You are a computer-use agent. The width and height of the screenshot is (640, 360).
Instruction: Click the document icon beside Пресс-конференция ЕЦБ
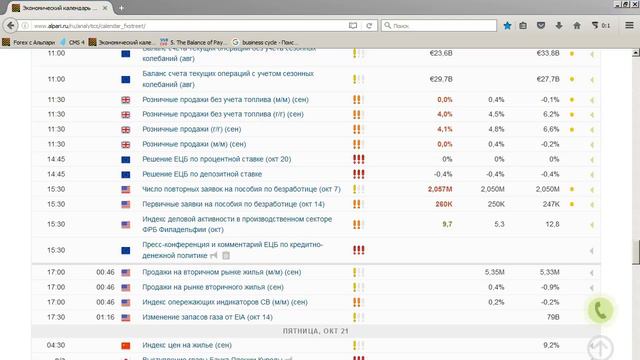pos(226,256)
